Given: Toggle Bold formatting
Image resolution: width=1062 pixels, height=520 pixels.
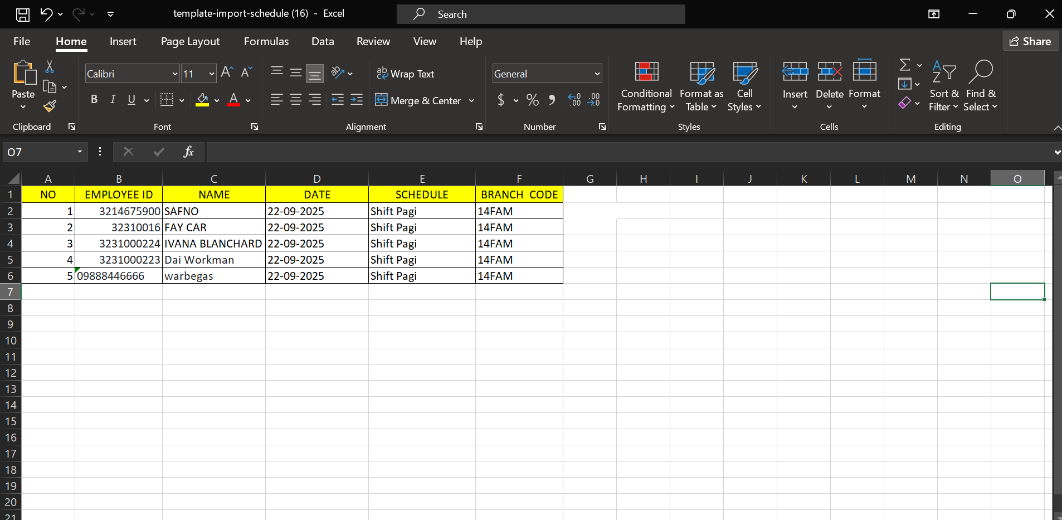Looking at the screenshot, I should point(94,100).
